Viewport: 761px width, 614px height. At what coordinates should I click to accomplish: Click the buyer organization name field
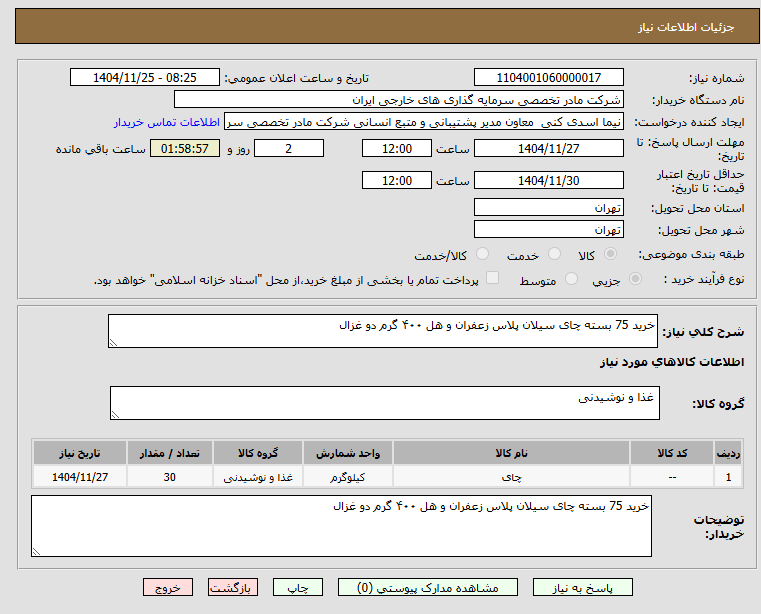398,100
